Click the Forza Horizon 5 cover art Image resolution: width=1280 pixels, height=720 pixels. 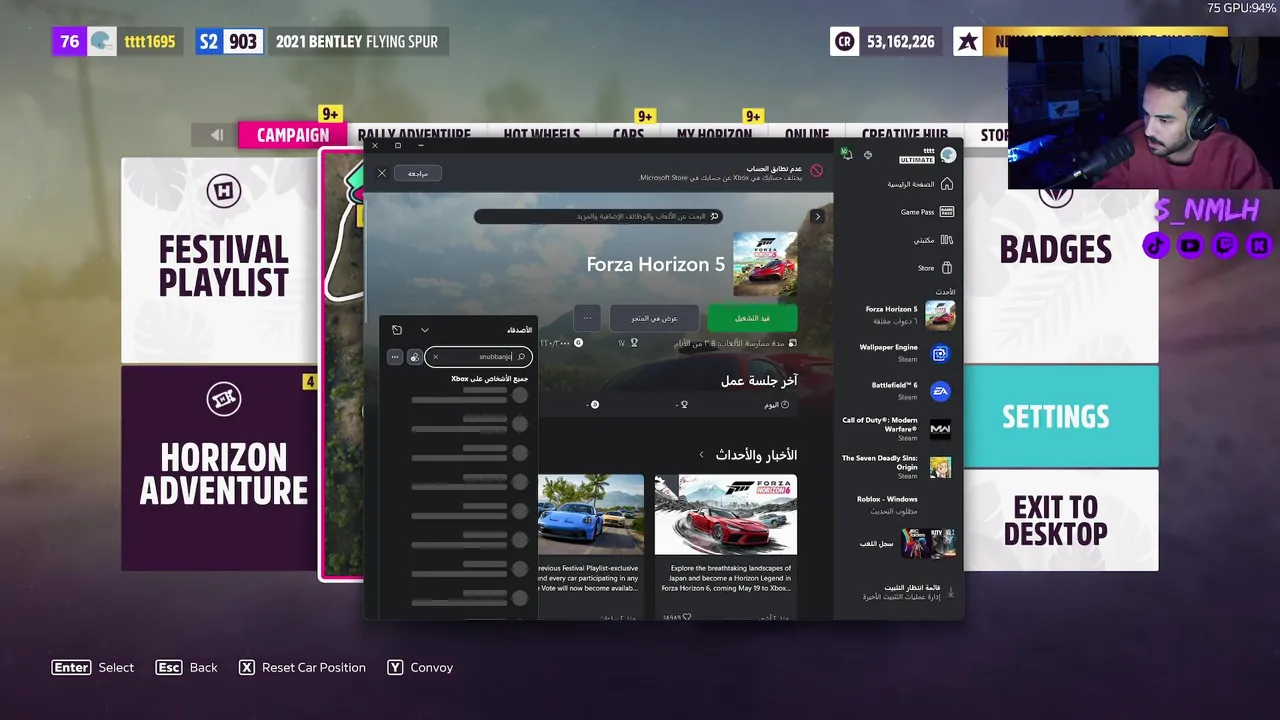pos(765,264)
